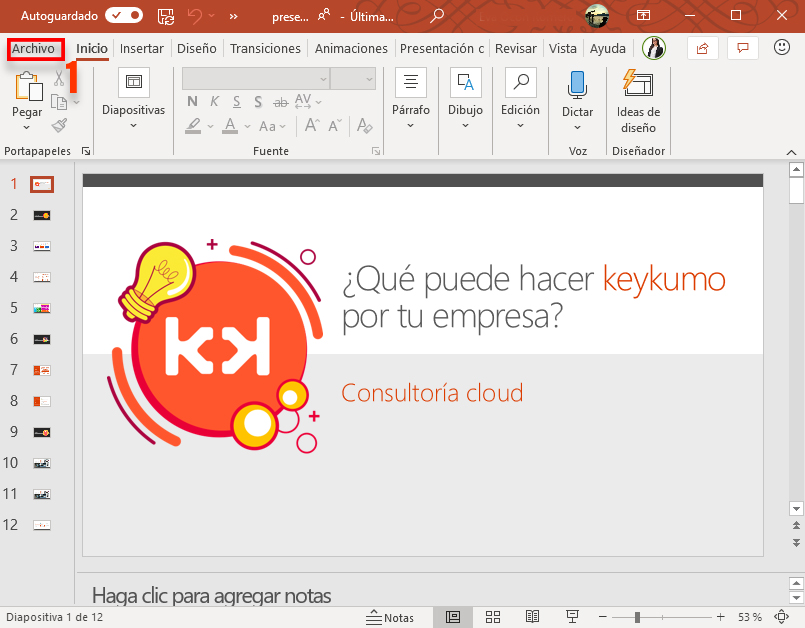This screenshot has height=628, width=805.
Task: Open the Edición group button
Action: point(521,98)
